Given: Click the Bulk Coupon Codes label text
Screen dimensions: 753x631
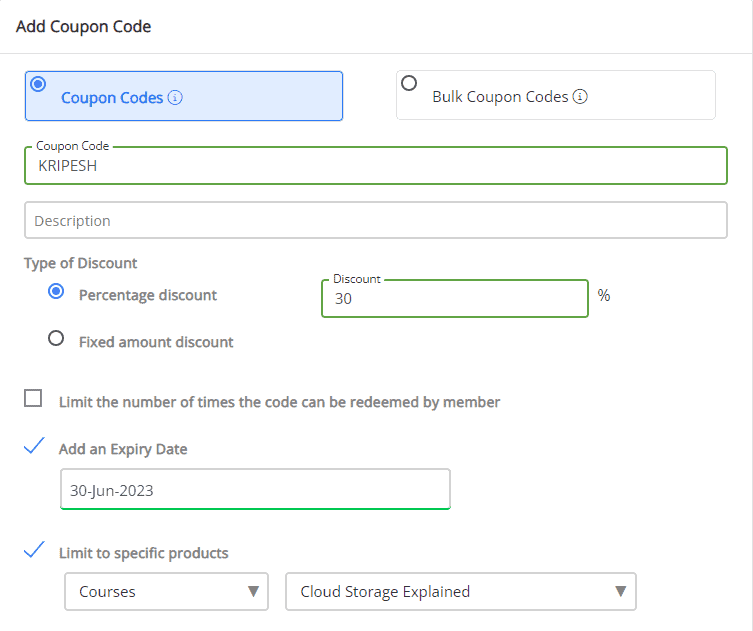Looking at the screenshot, I should coord(500,97).
